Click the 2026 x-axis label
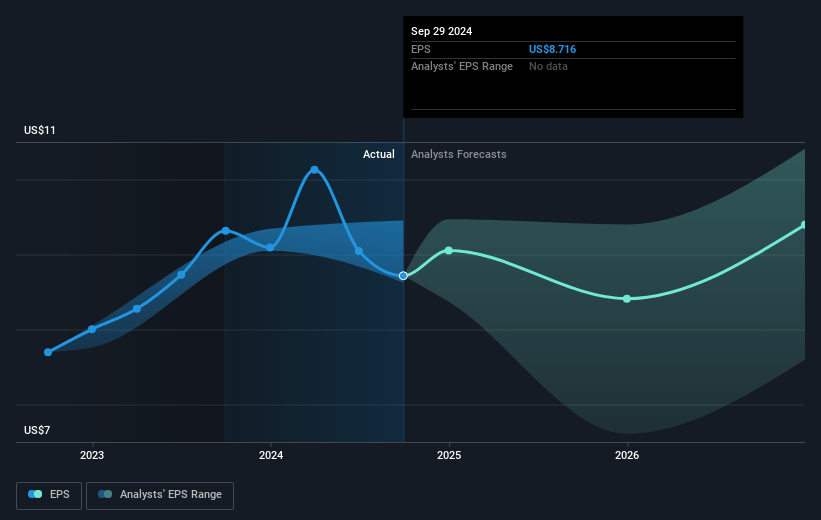The width and height of the screenshot is (821, 520). 627,456
